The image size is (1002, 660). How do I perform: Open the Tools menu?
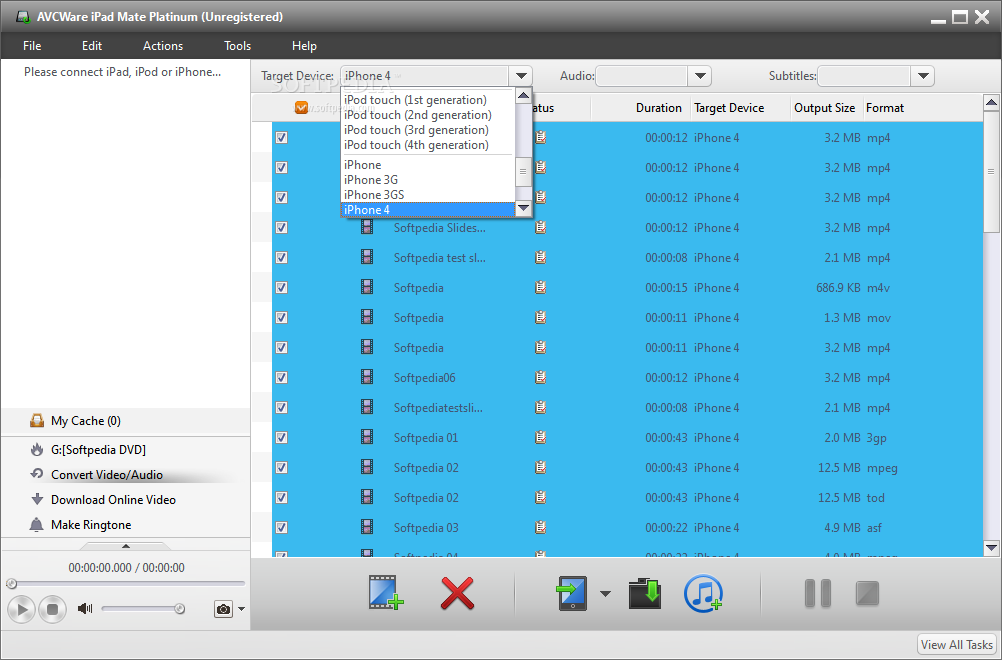[x=238, y=46]
